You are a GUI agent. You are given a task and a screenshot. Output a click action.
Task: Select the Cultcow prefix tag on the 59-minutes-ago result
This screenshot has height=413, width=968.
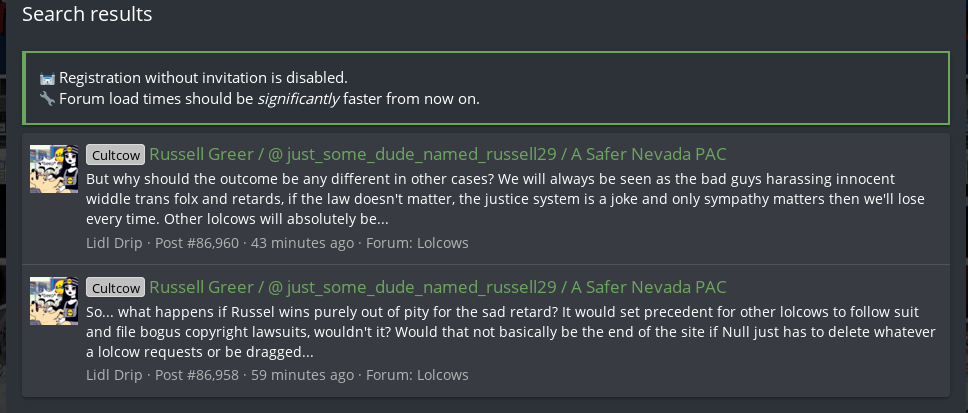115,287
